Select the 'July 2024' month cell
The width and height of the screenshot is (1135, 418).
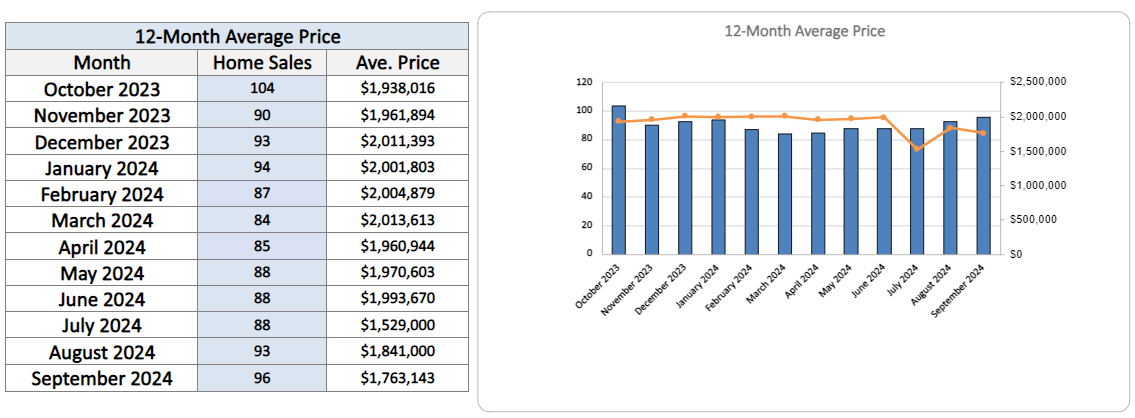pos(102,326)
